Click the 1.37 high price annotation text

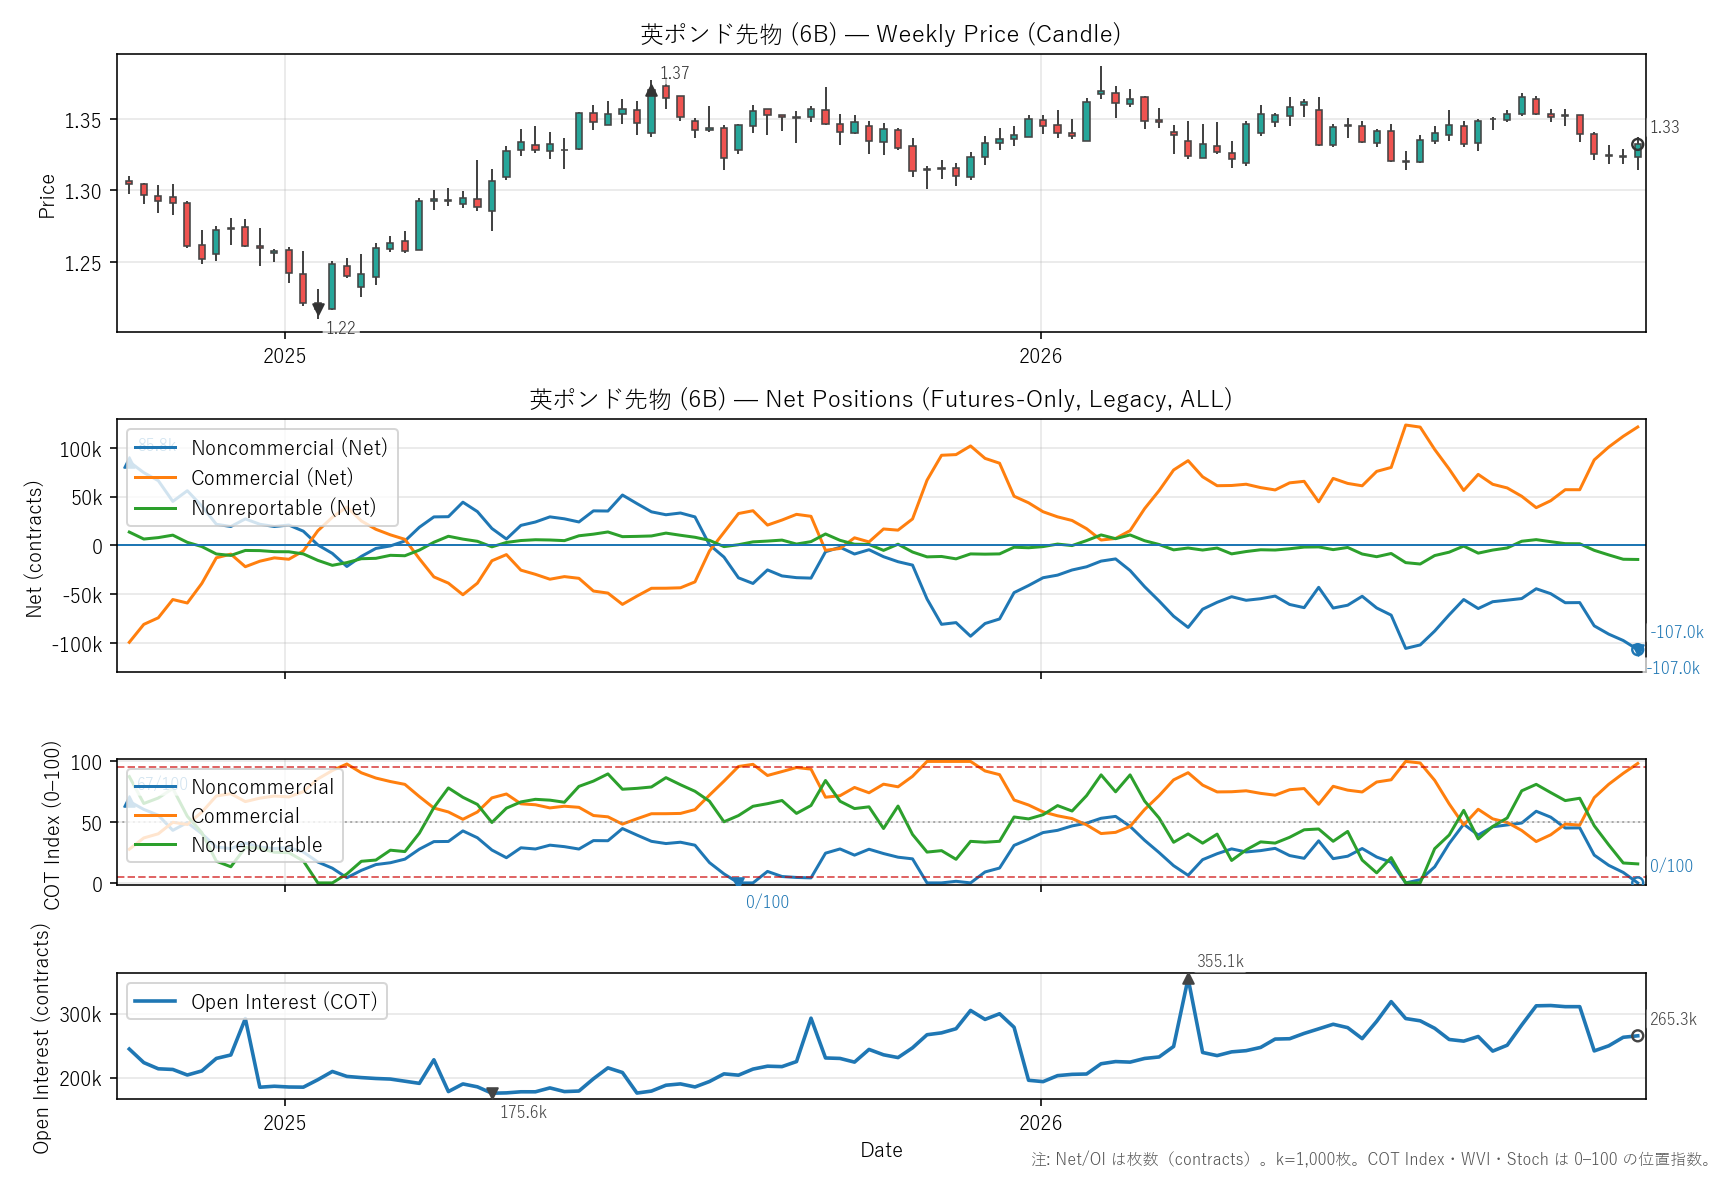(675, 73)
